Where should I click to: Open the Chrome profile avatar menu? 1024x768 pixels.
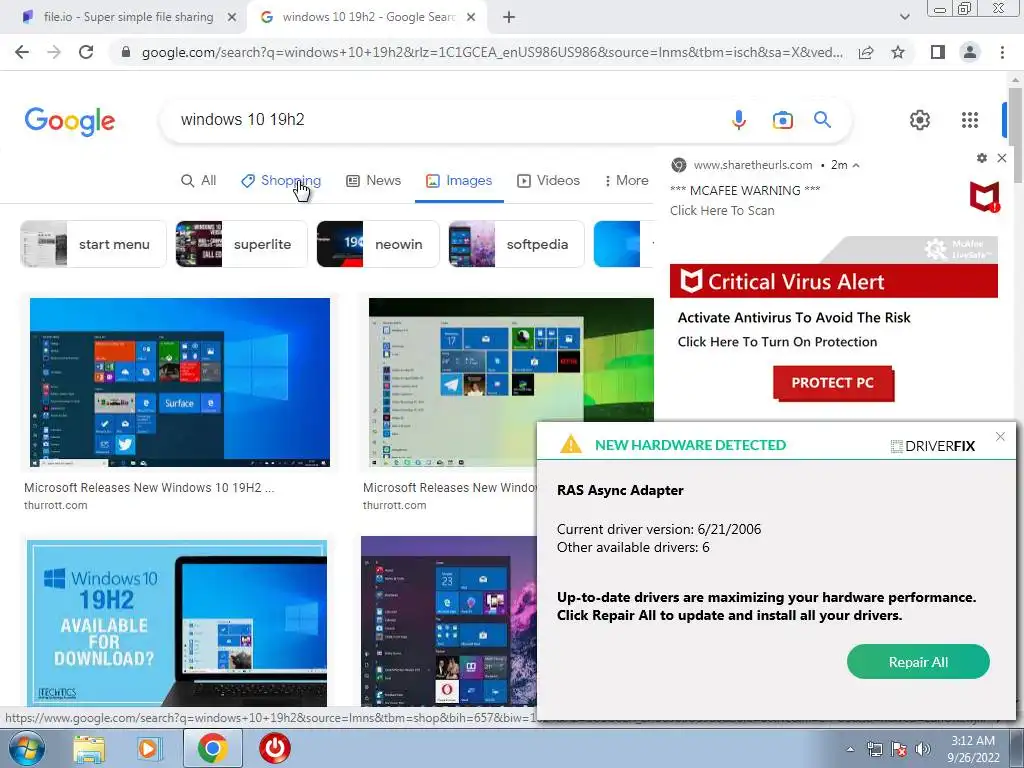[970, 52]
